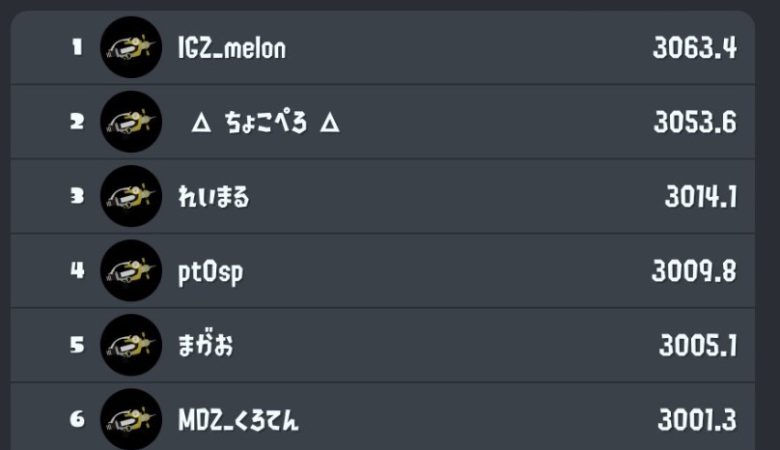Image resolution: width=780 pixels, height=450 pixels.
Task: Click the score 3005.1
Action: (697, 345)
